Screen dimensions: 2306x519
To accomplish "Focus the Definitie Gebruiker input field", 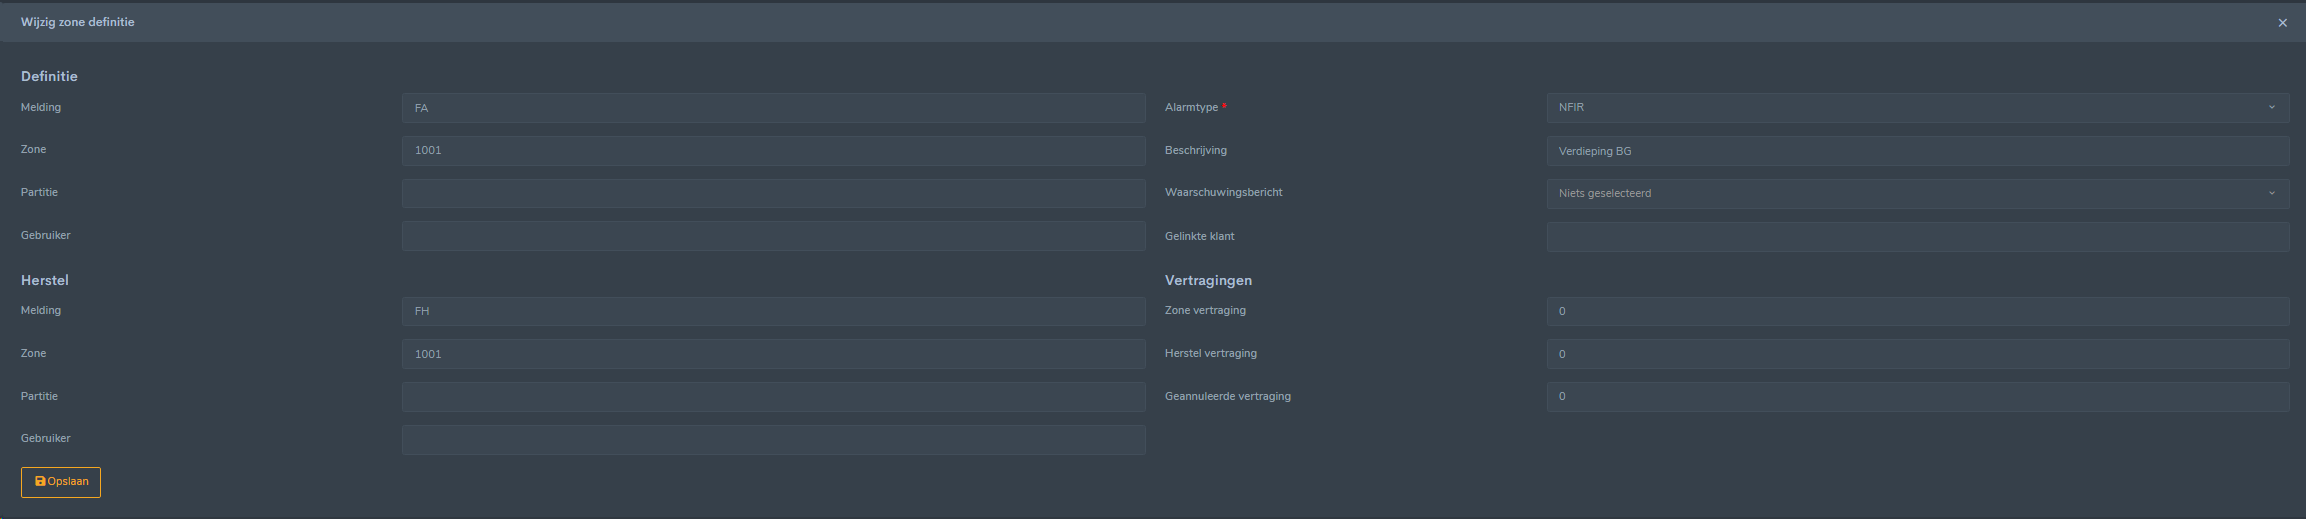I will [x=773, y=236].
